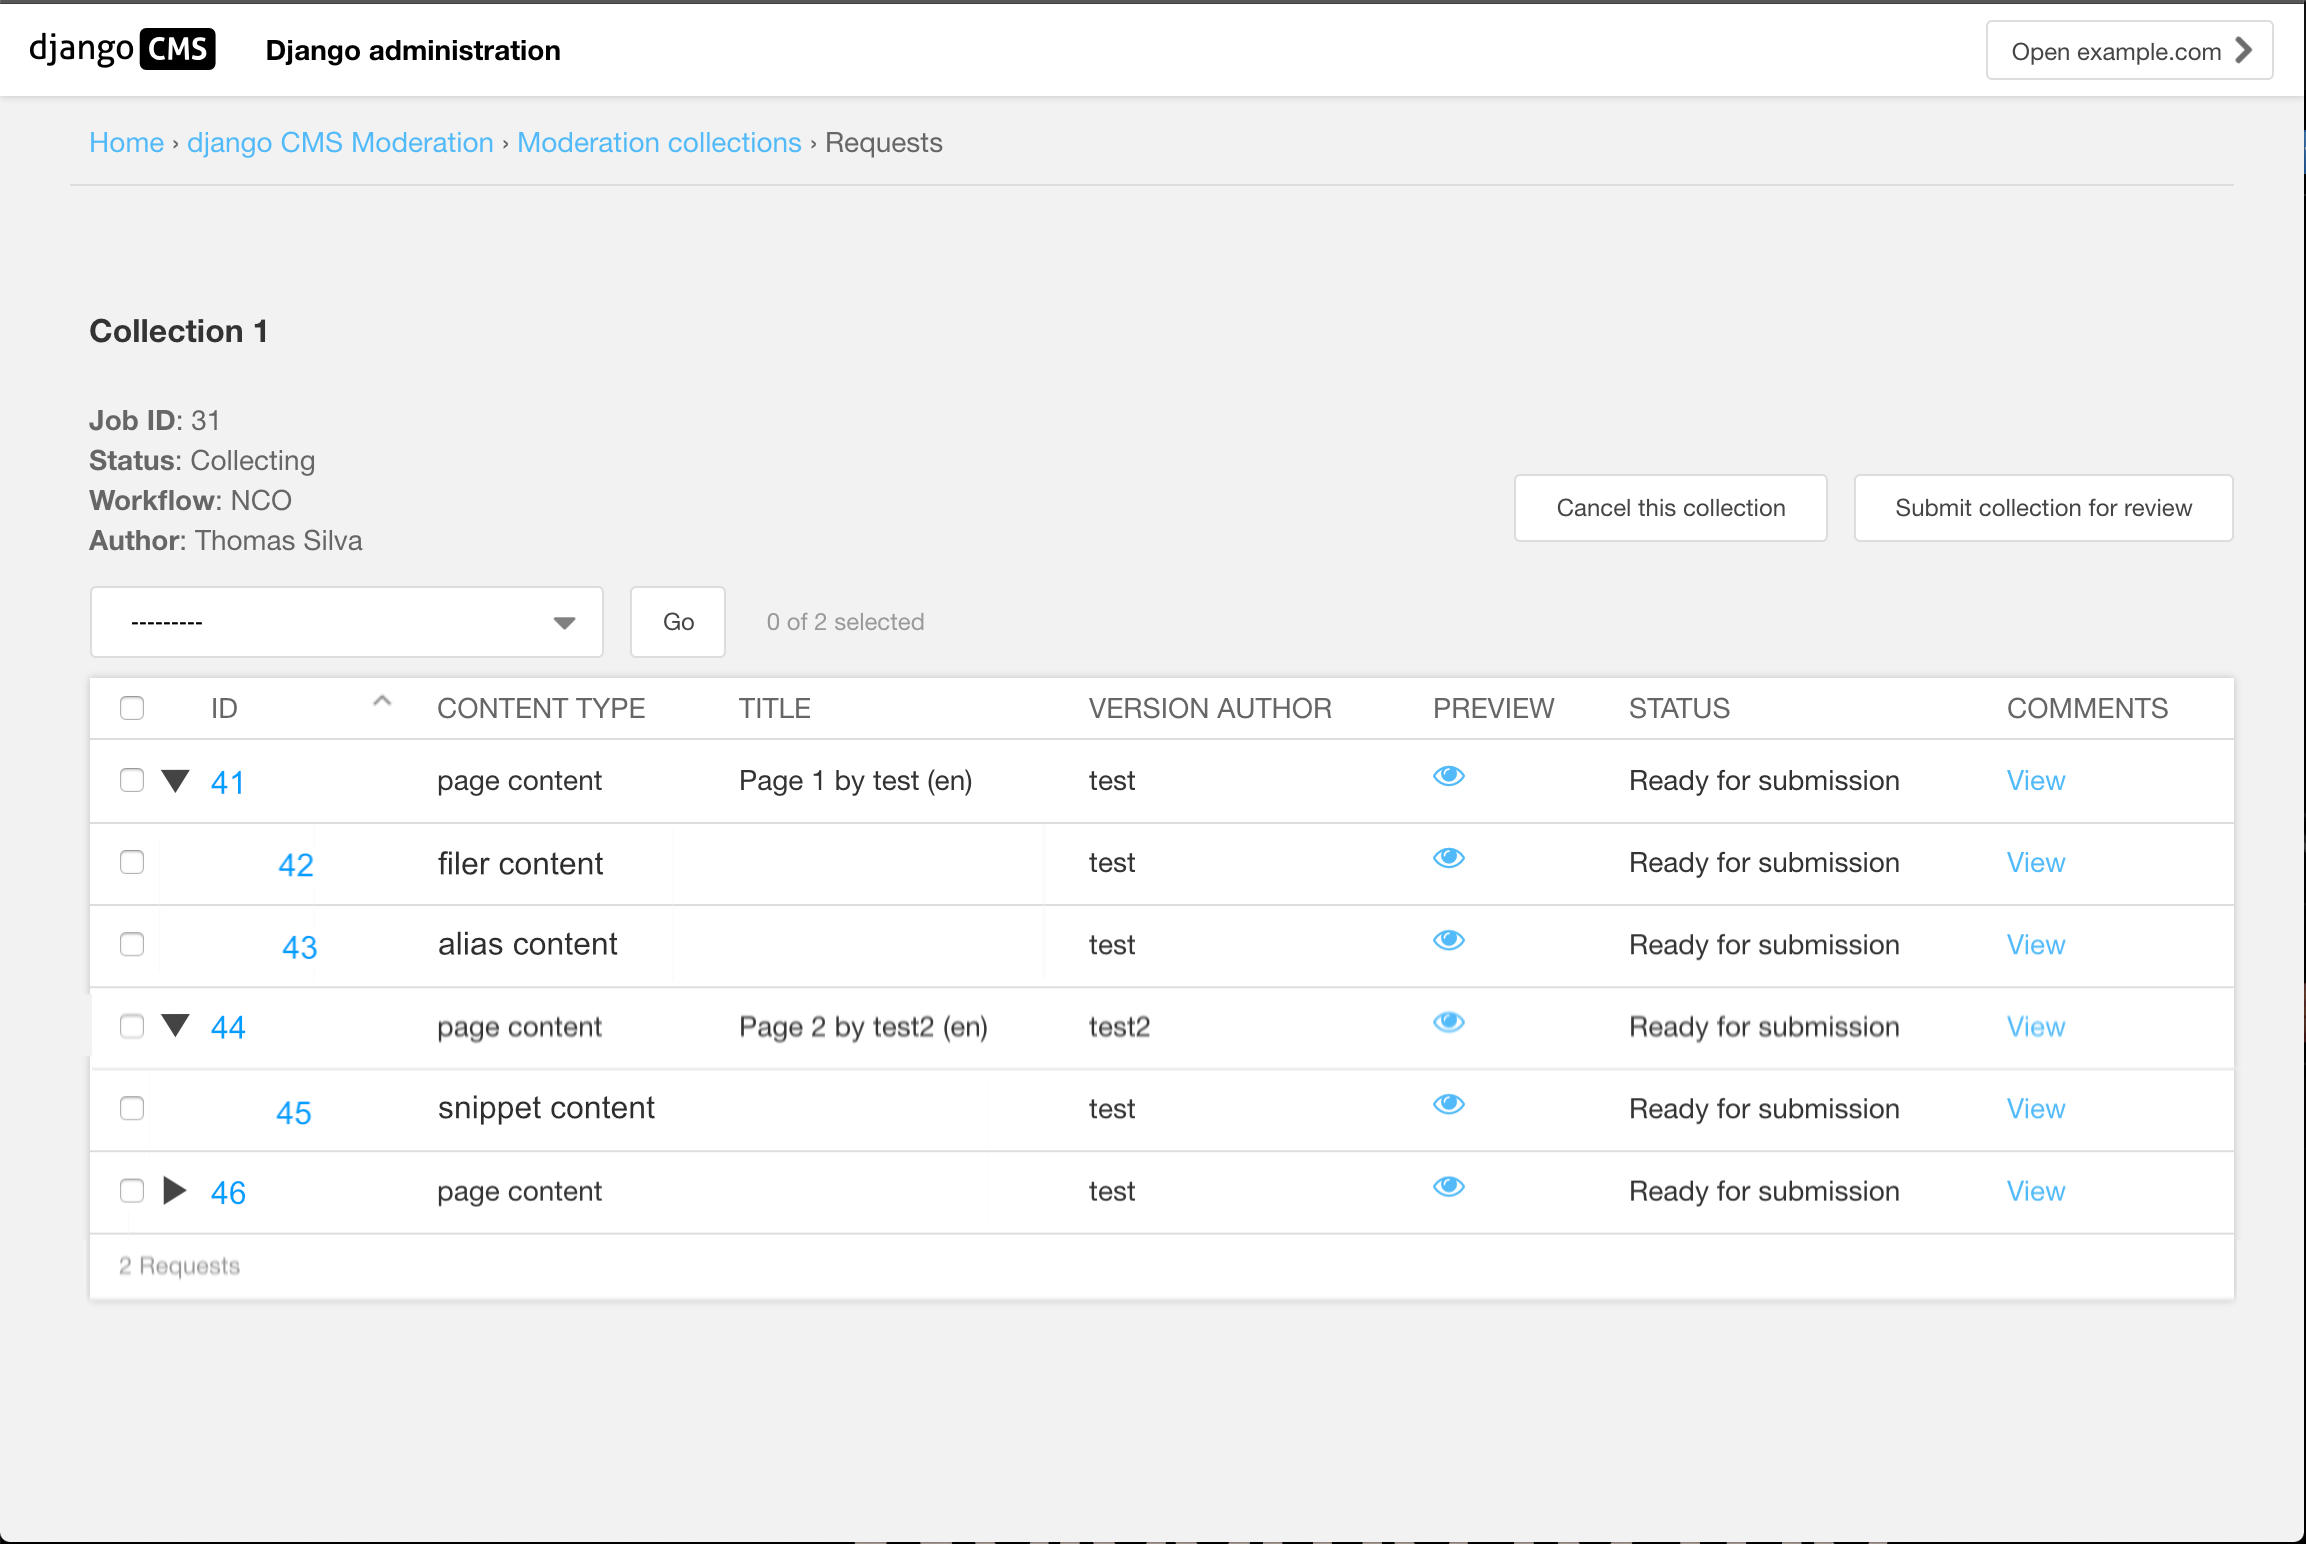Click the django CMS logo

pyautogui.click(x=122, y=49)
